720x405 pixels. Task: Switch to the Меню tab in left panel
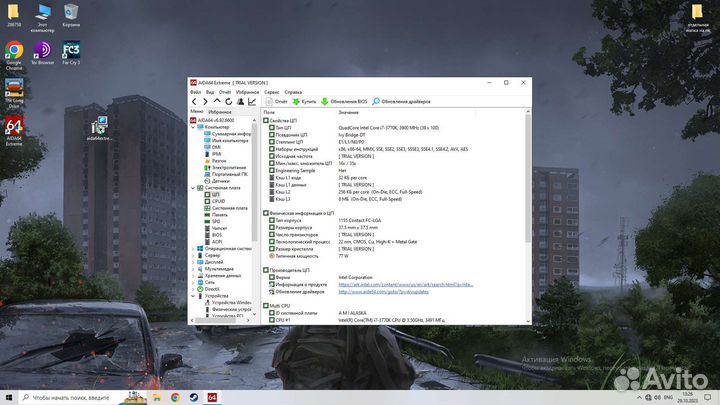[197, 112]
